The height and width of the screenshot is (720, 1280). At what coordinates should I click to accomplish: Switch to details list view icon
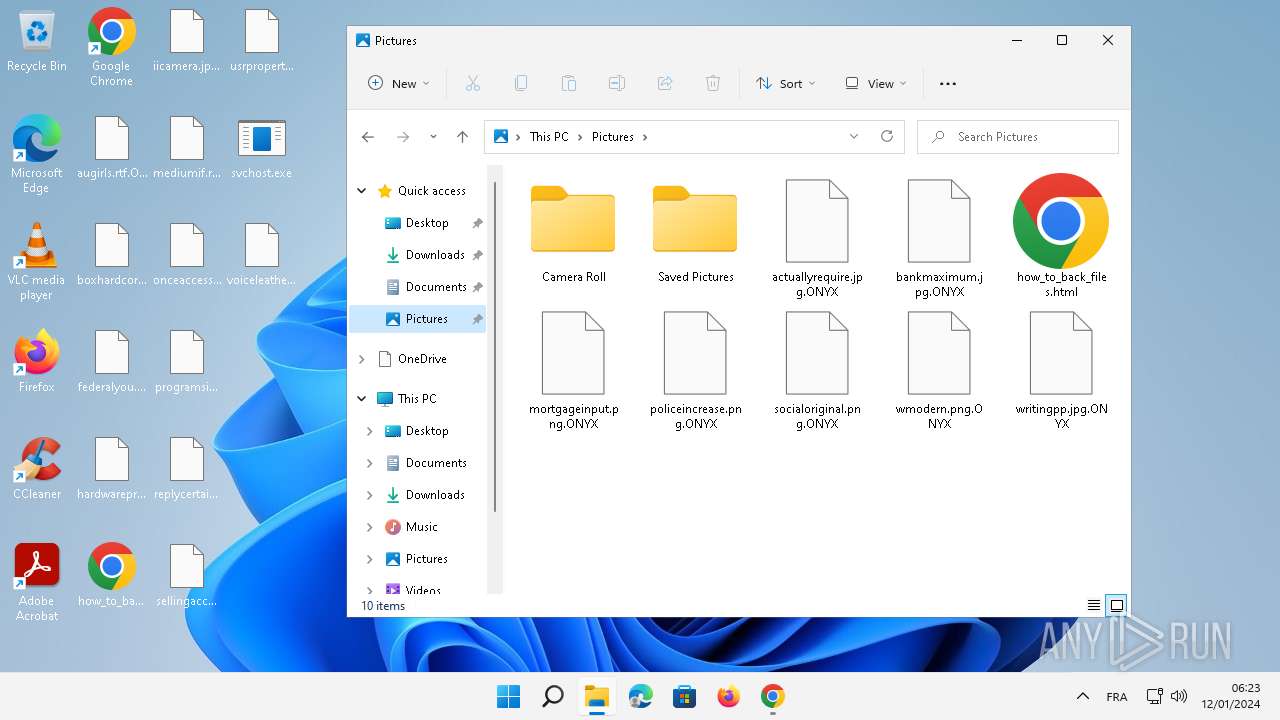click(x=1094, y=605)
